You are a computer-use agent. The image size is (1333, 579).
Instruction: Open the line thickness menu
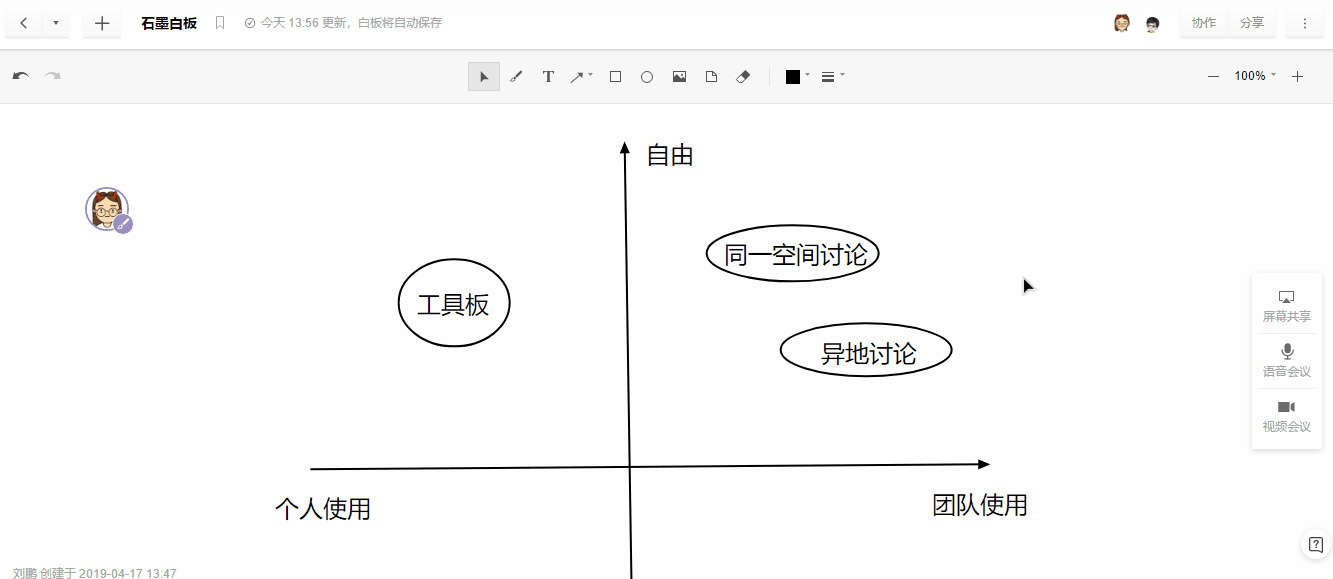point(828,77)
